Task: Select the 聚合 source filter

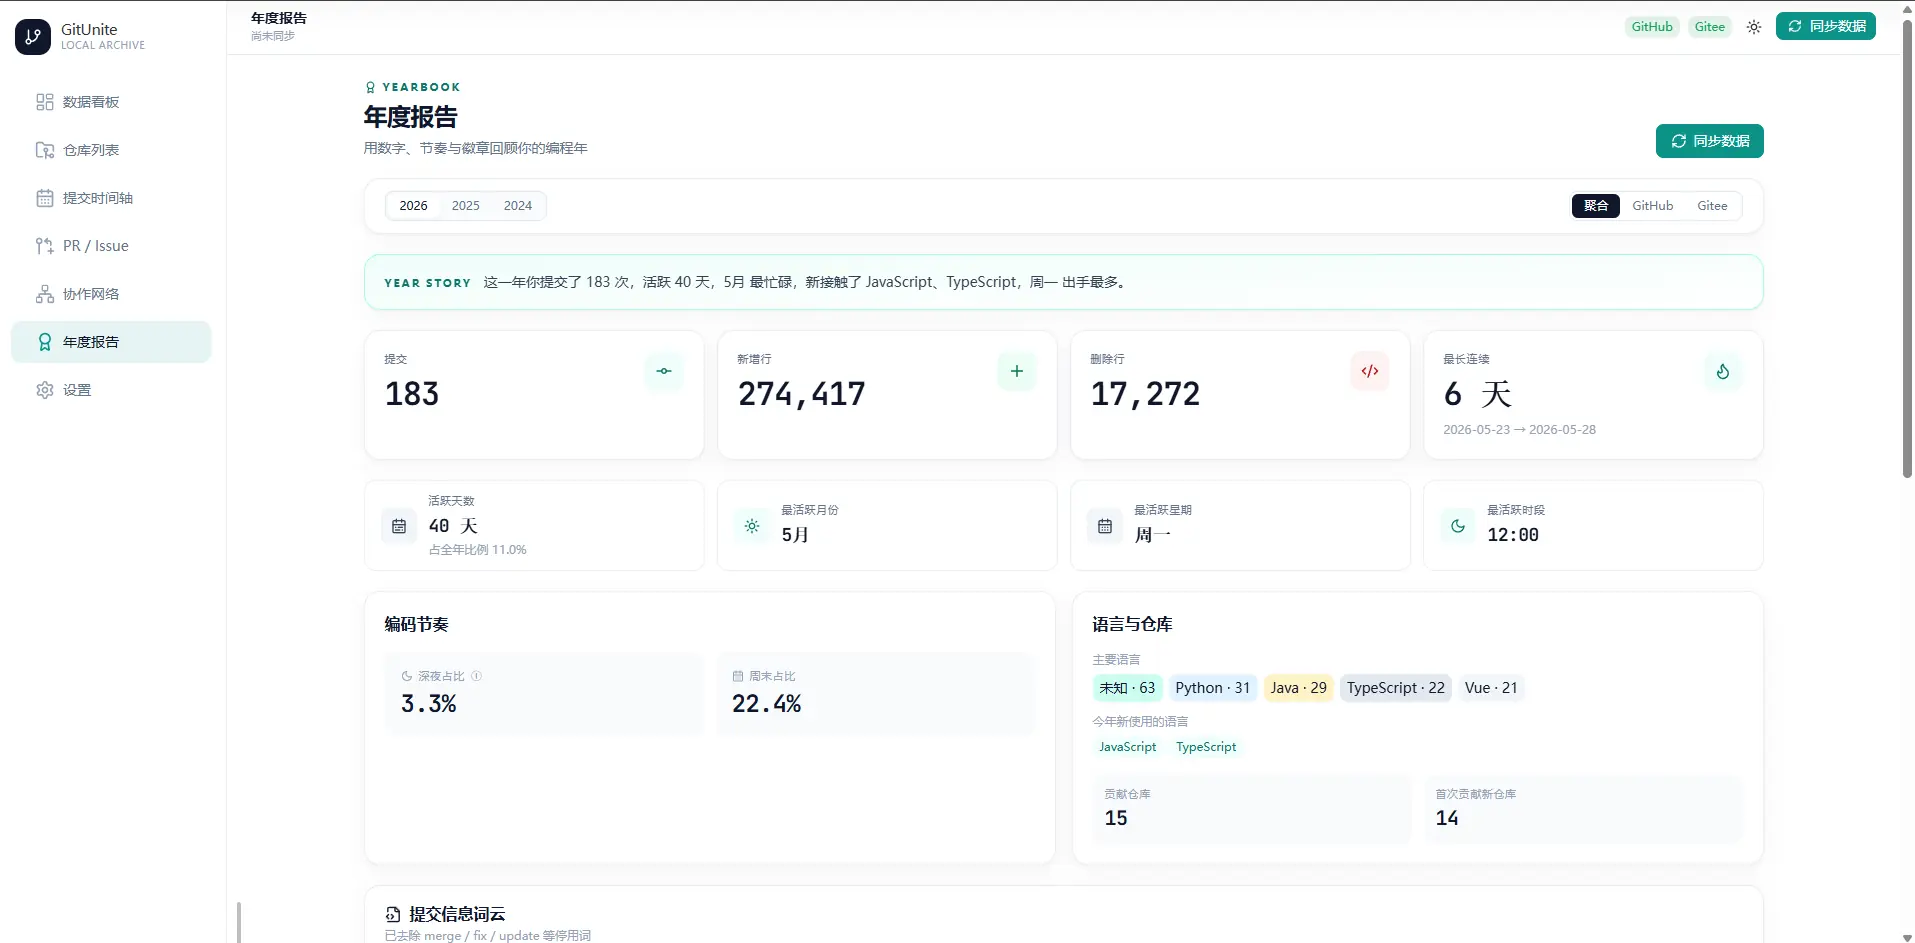Action: tap(1596, 206)
